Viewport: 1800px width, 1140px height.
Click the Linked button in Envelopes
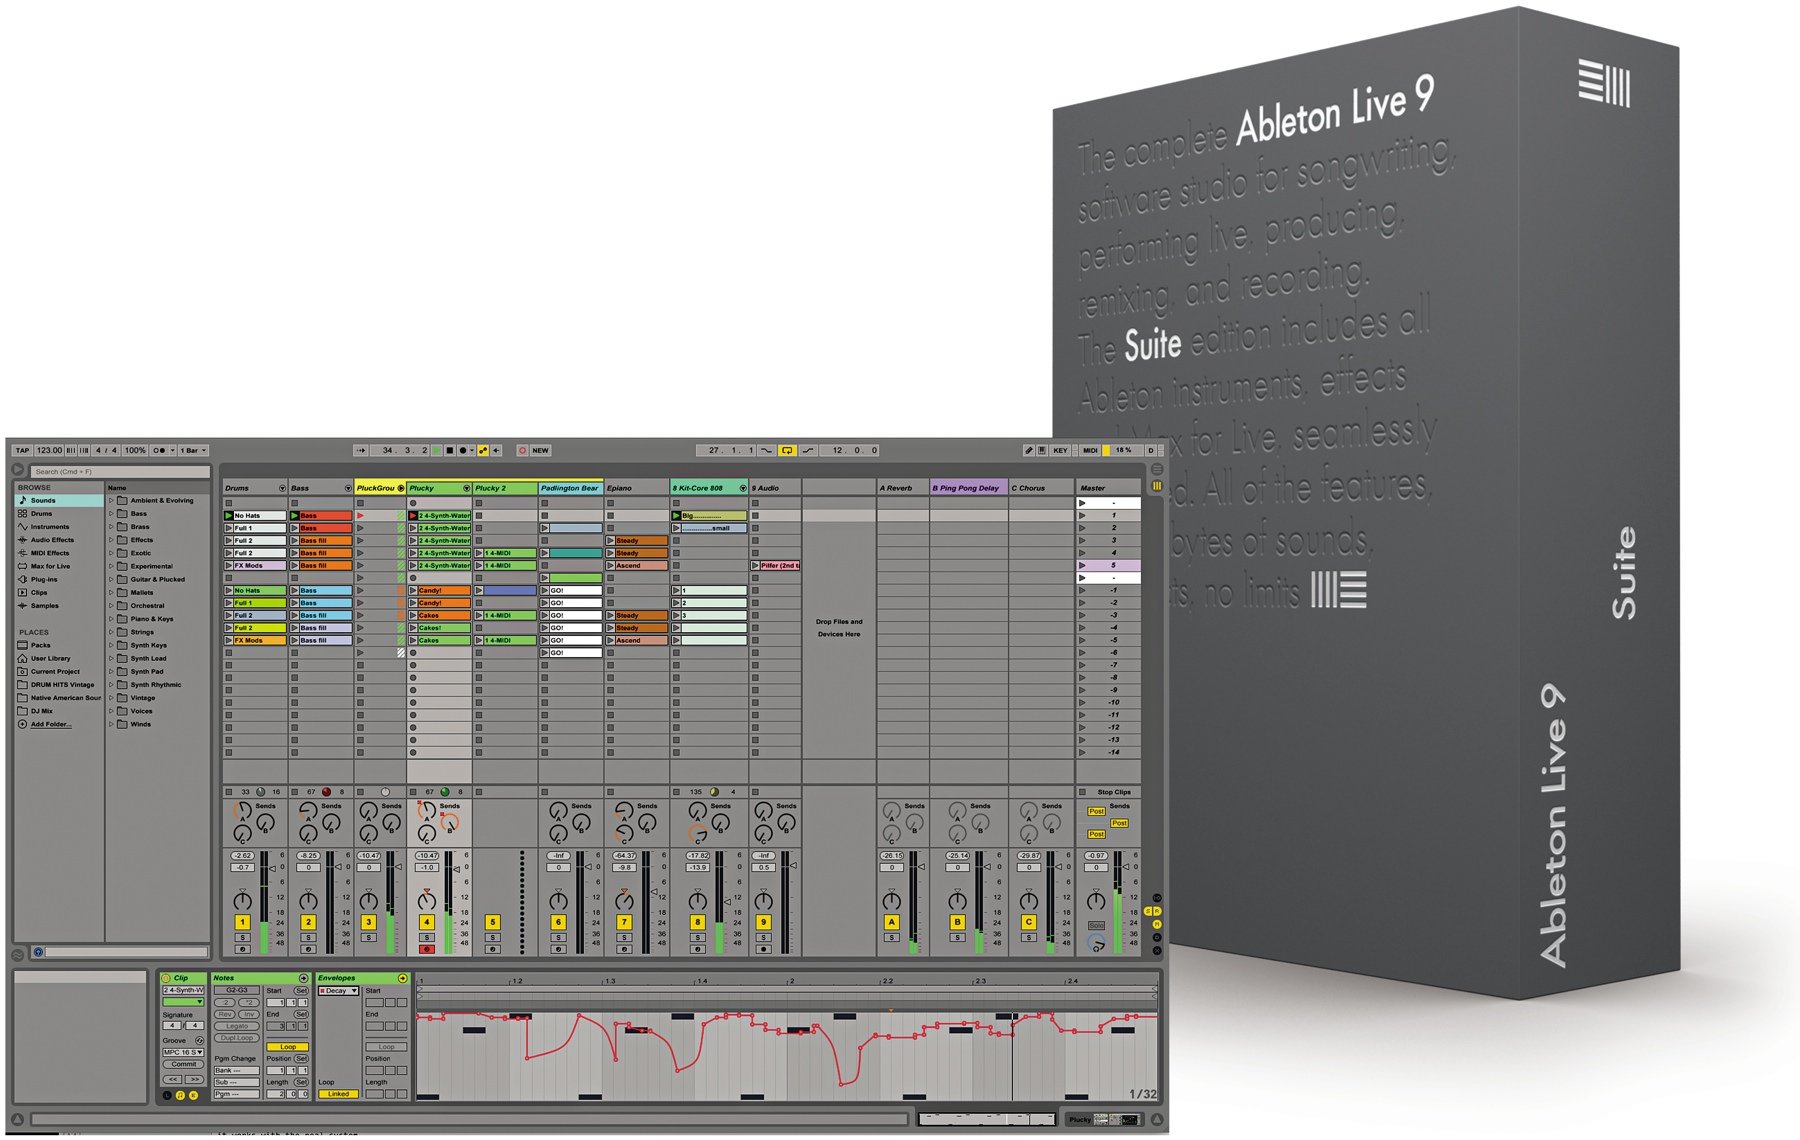[339, 1094]
